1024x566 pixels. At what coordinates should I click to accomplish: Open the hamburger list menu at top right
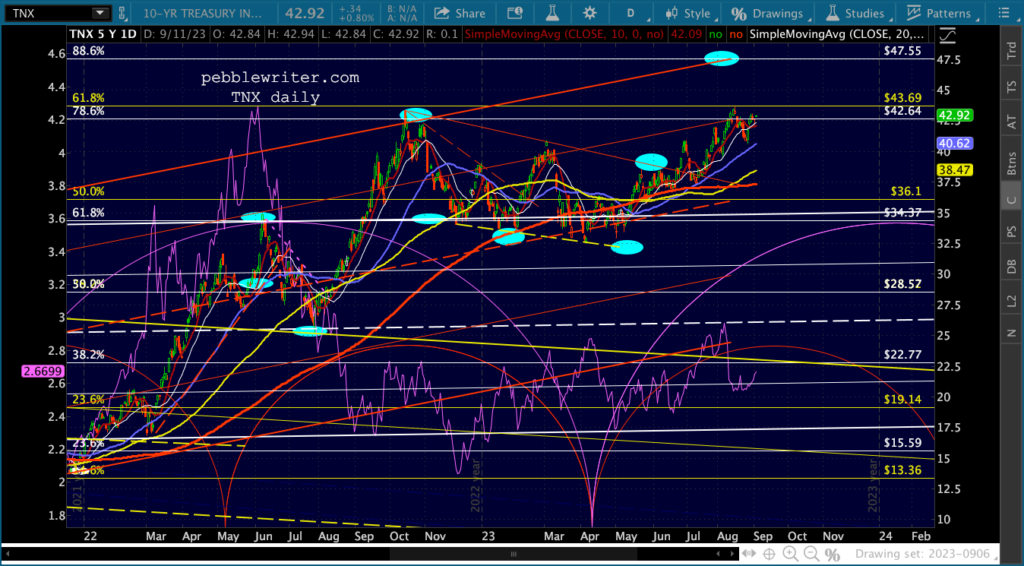(1001, 13)
